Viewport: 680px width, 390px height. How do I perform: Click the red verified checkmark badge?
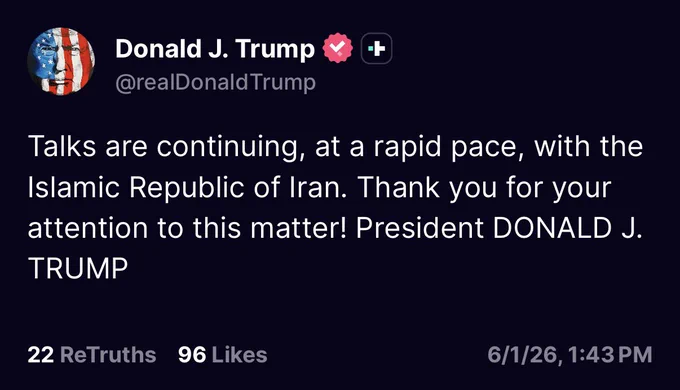337,48
